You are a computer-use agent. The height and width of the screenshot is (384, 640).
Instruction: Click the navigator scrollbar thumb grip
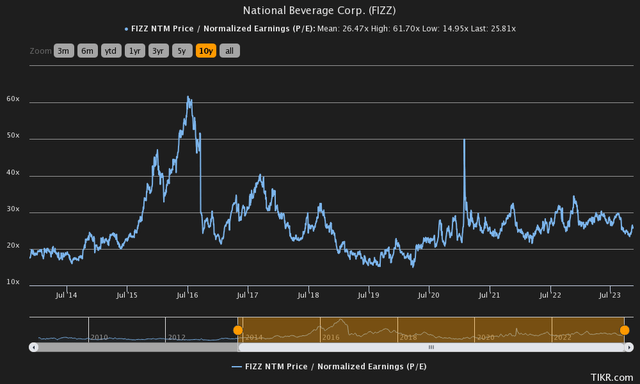point(431,347)
